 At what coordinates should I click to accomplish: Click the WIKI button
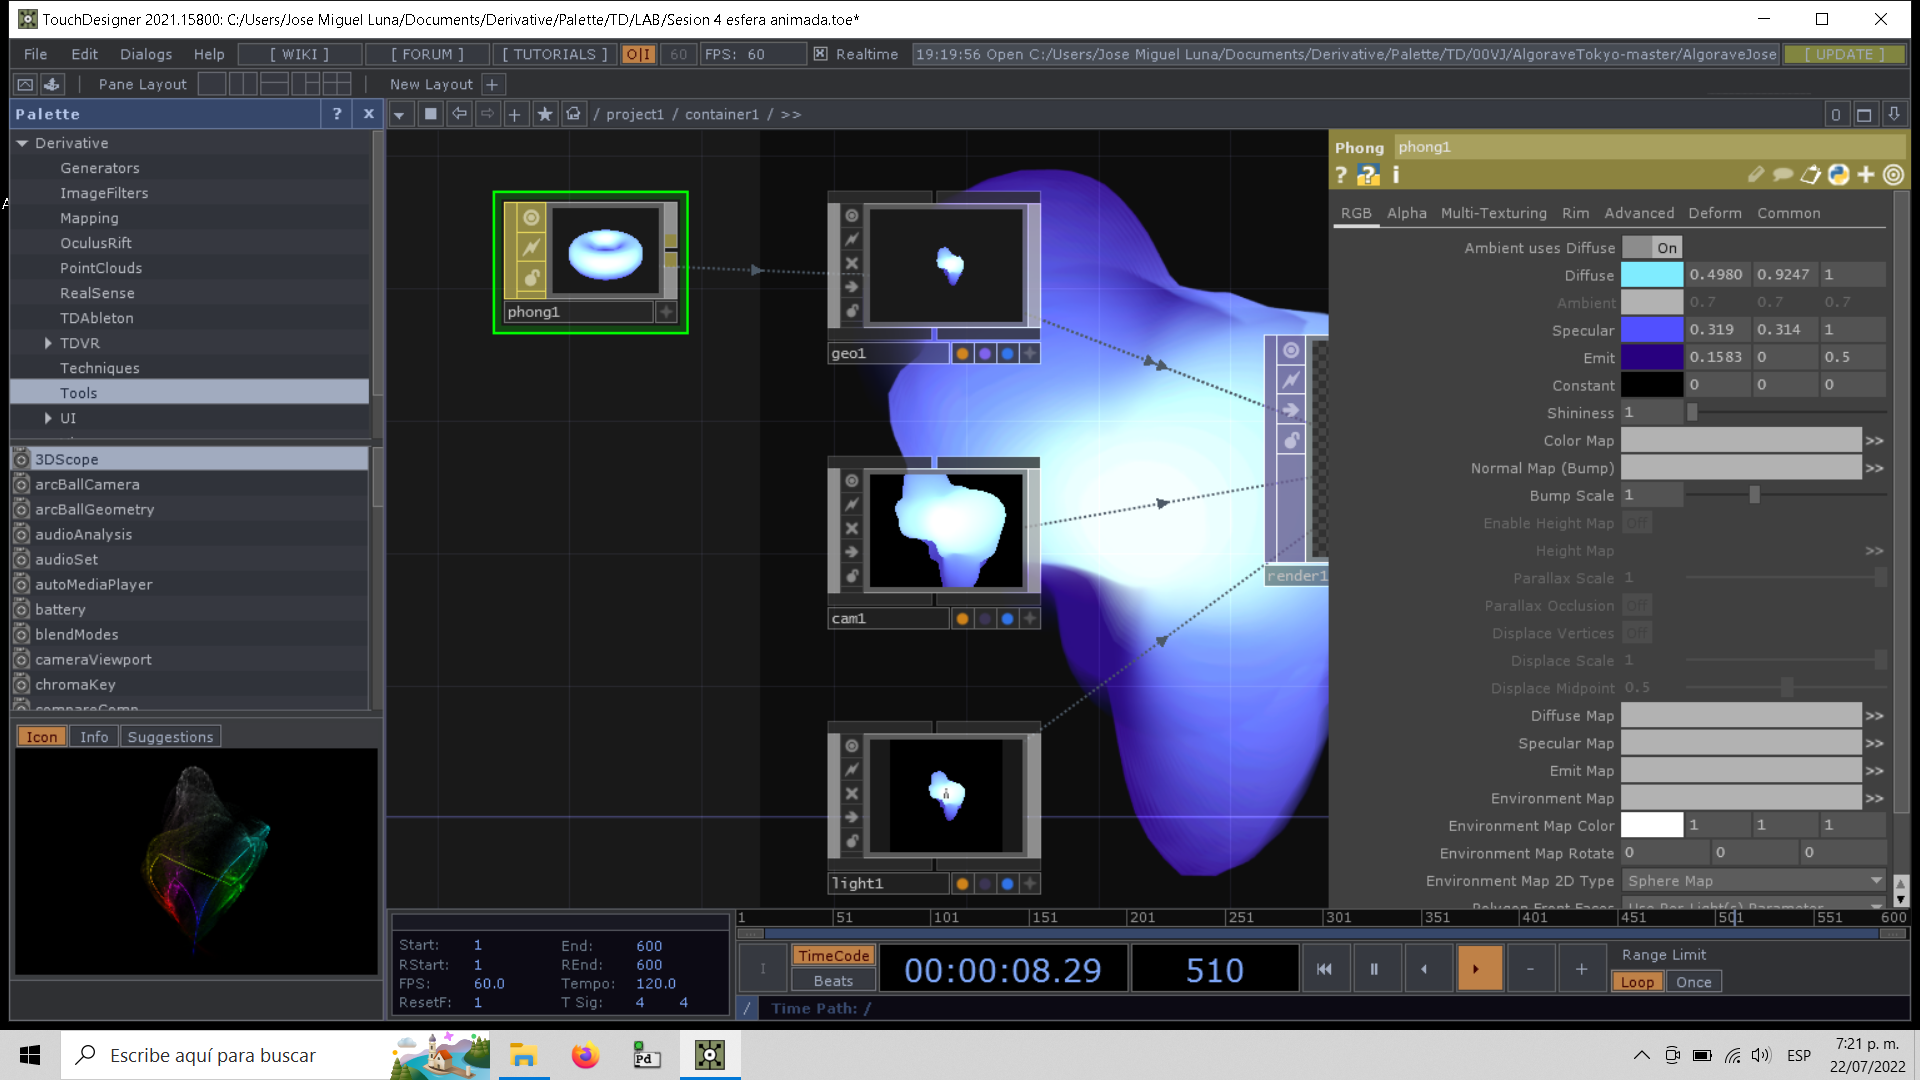pos(299,54)
